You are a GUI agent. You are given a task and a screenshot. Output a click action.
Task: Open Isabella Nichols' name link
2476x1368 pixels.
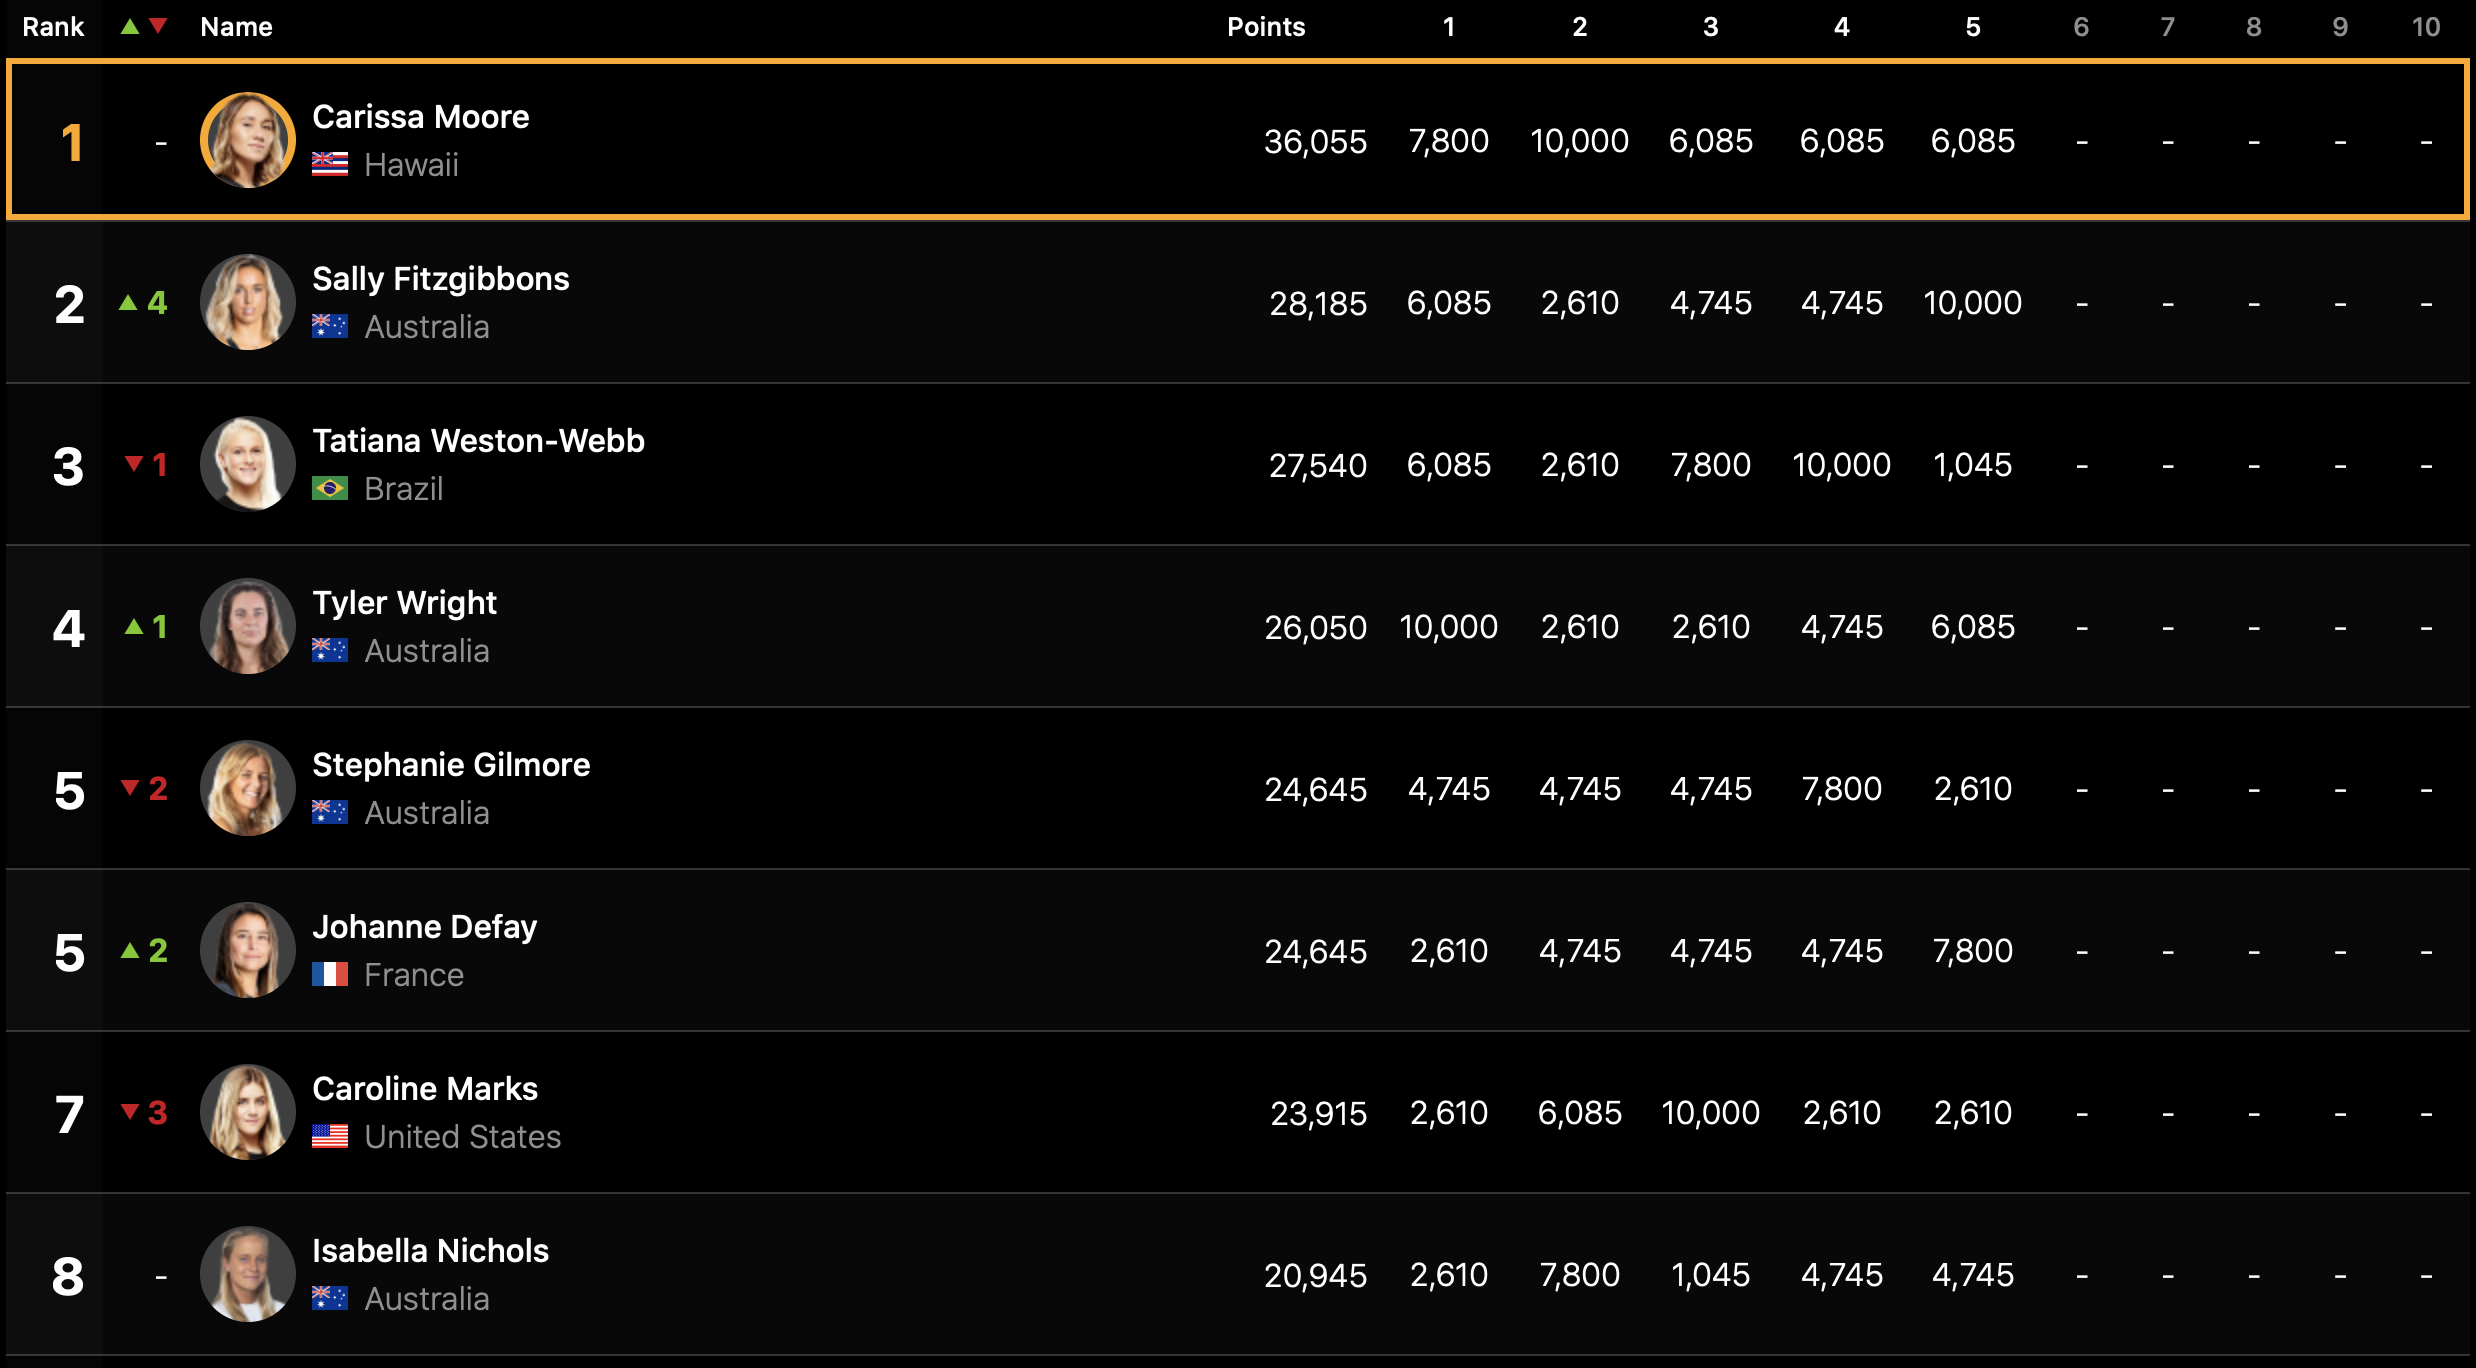coord(430,1251)
